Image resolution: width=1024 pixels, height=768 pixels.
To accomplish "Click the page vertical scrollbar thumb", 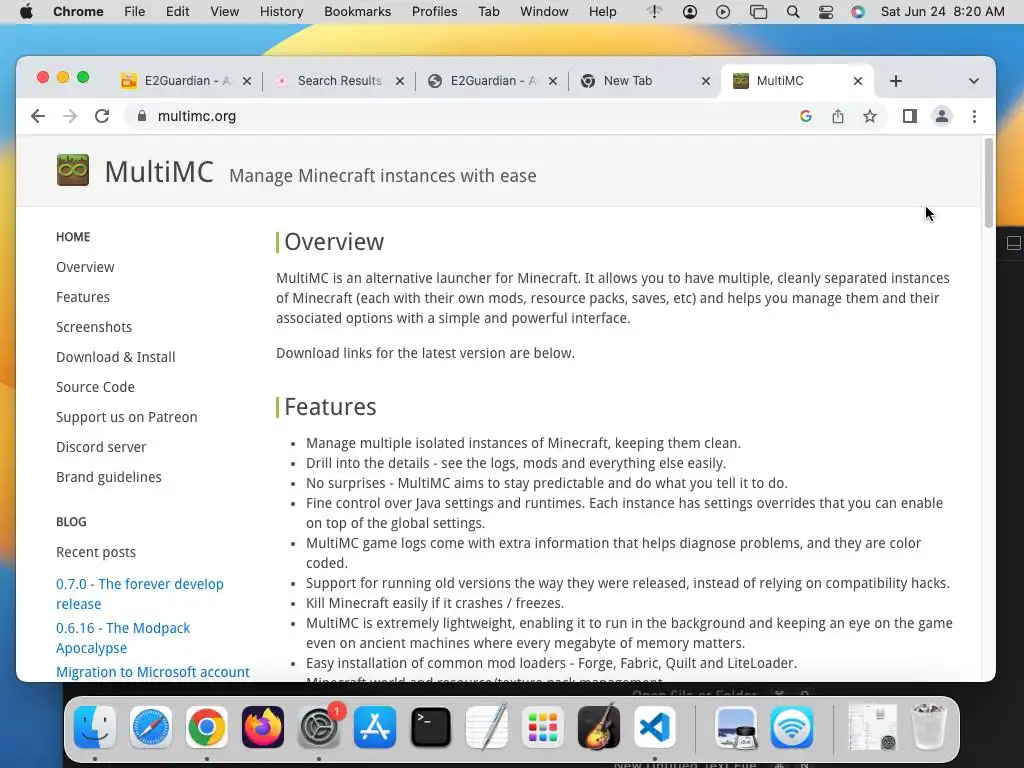I will coord(989,183).
